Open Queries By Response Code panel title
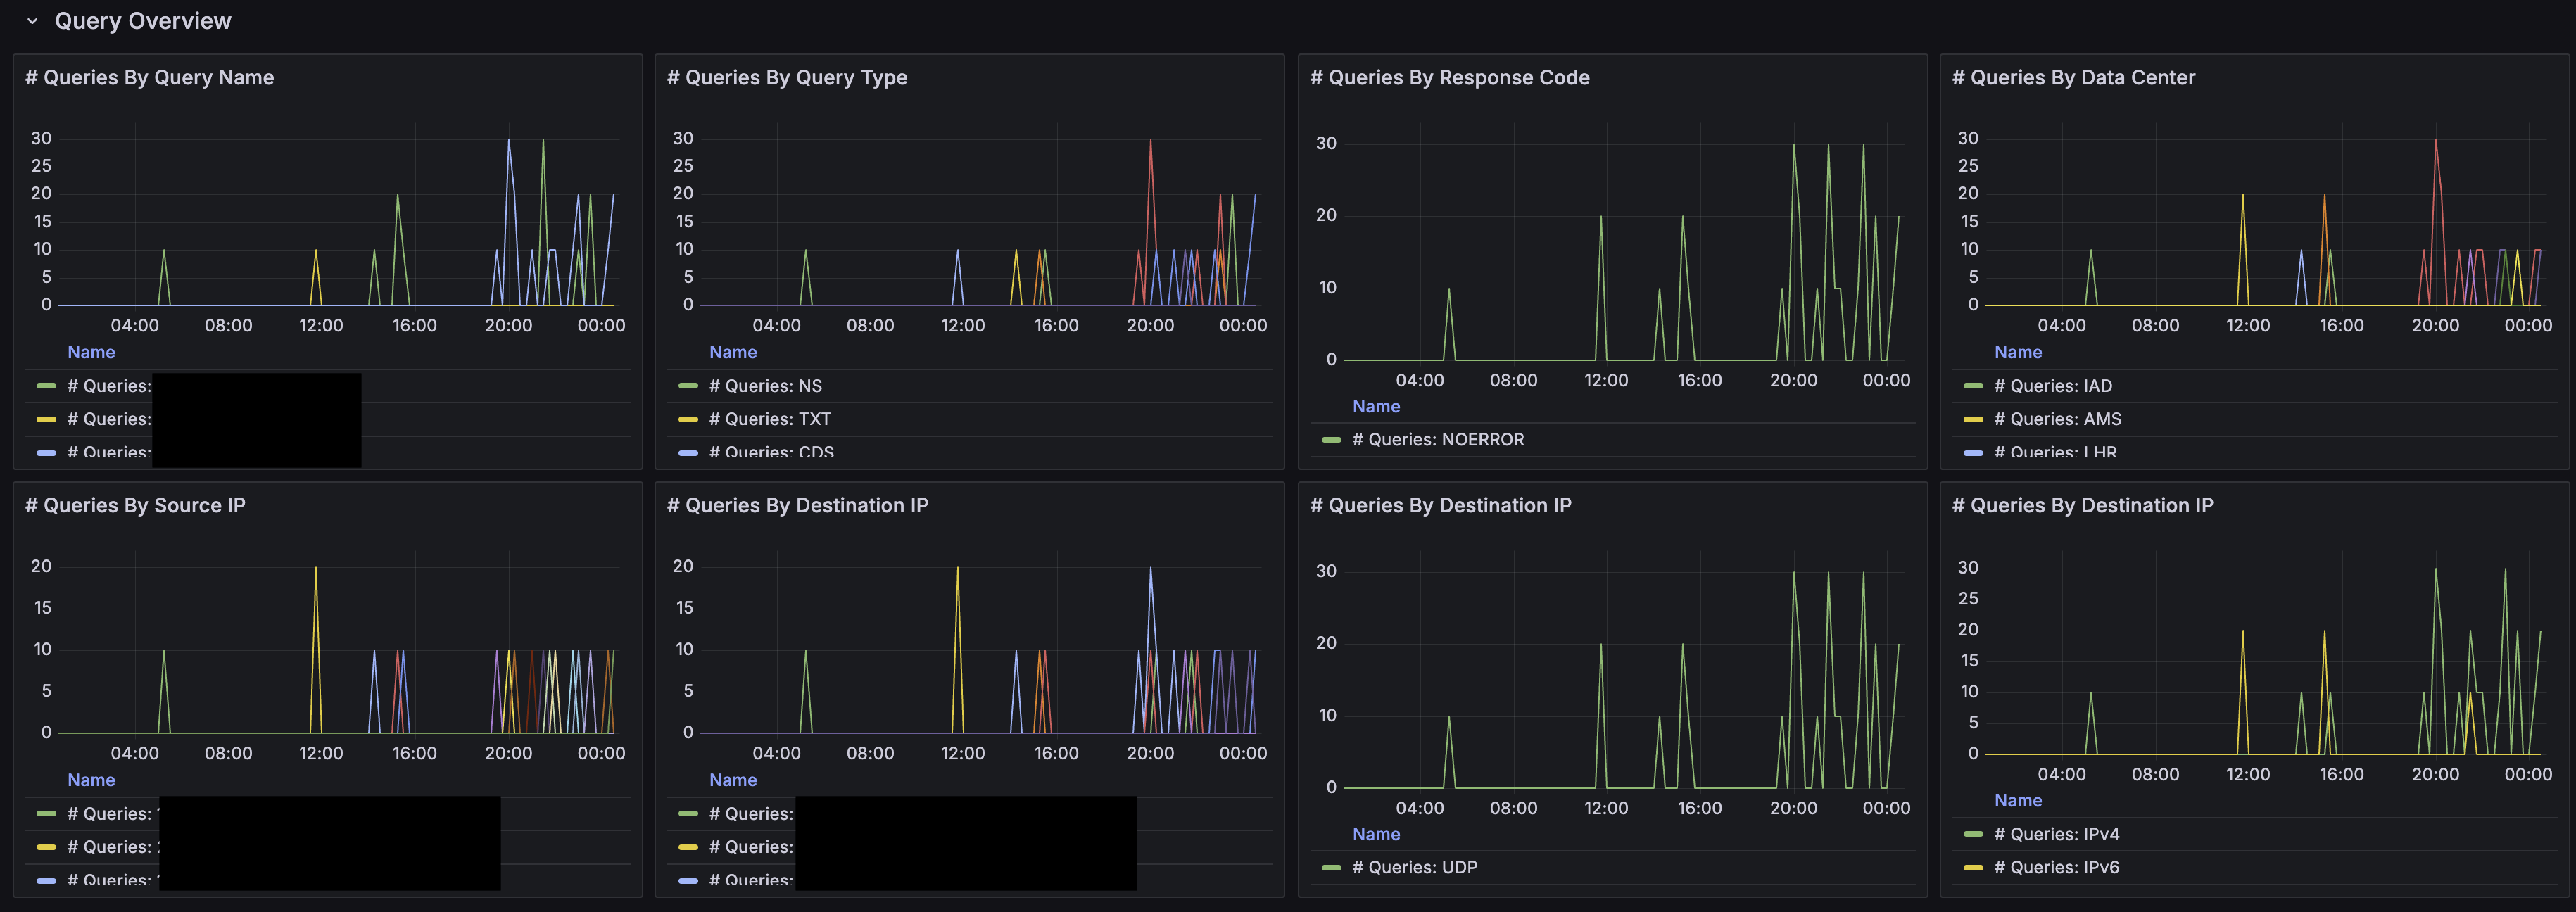 click(x=1449, y=78)
